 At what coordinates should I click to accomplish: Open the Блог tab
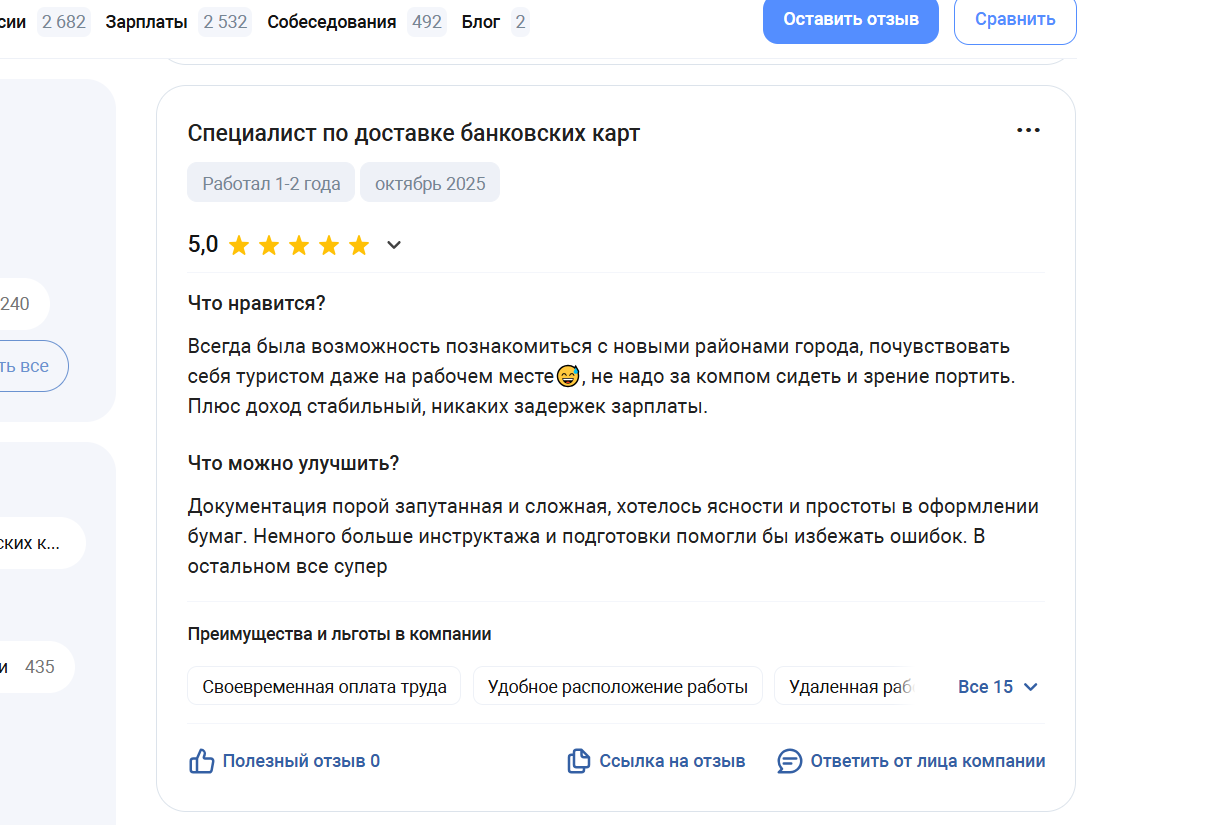point(481,22)
